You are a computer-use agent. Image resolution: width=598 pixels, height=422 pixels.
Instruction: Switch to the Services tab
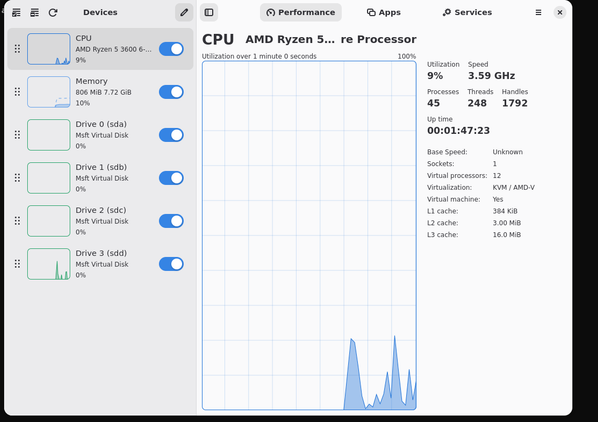click(x=467, y=13)
